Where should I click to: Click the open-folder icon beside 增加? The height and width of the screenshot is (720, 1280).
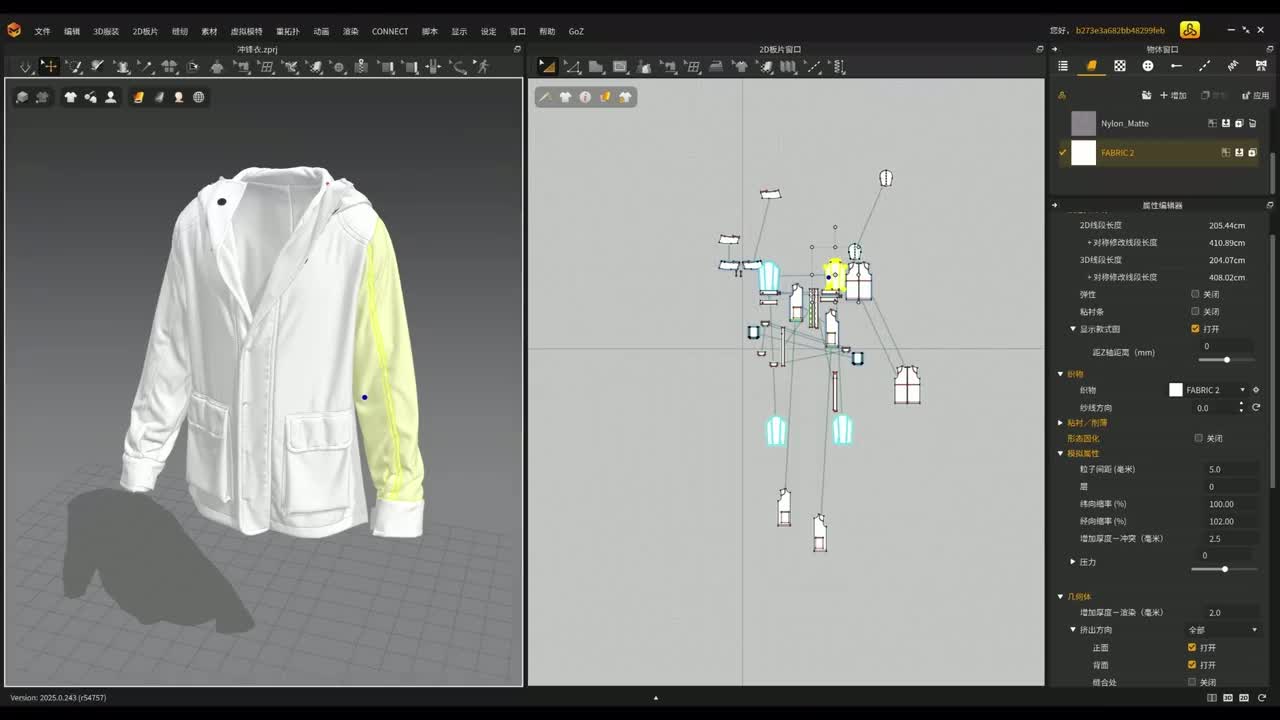(1146, 95)
